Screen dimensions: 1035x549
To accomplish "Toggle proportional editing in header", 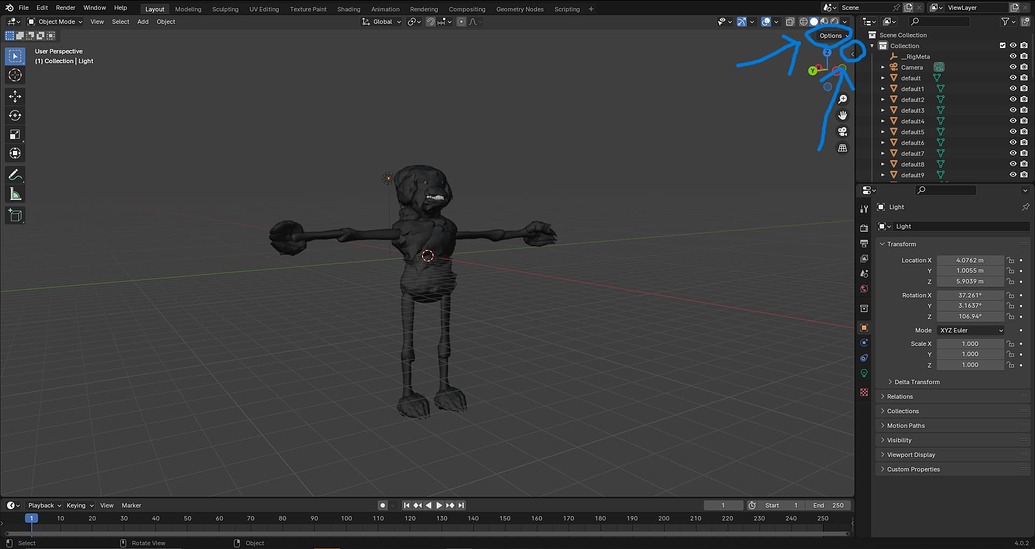I will (461, 22).
